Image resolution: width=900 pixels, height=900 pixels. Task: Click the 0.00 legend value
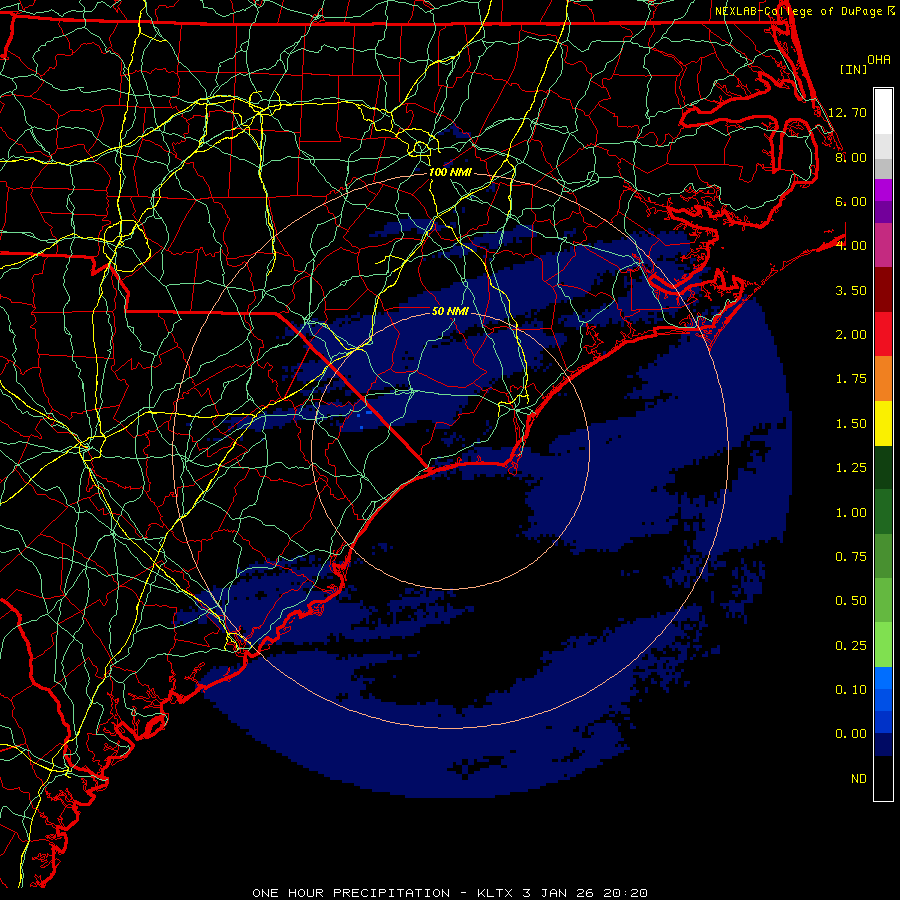point(851,734)
